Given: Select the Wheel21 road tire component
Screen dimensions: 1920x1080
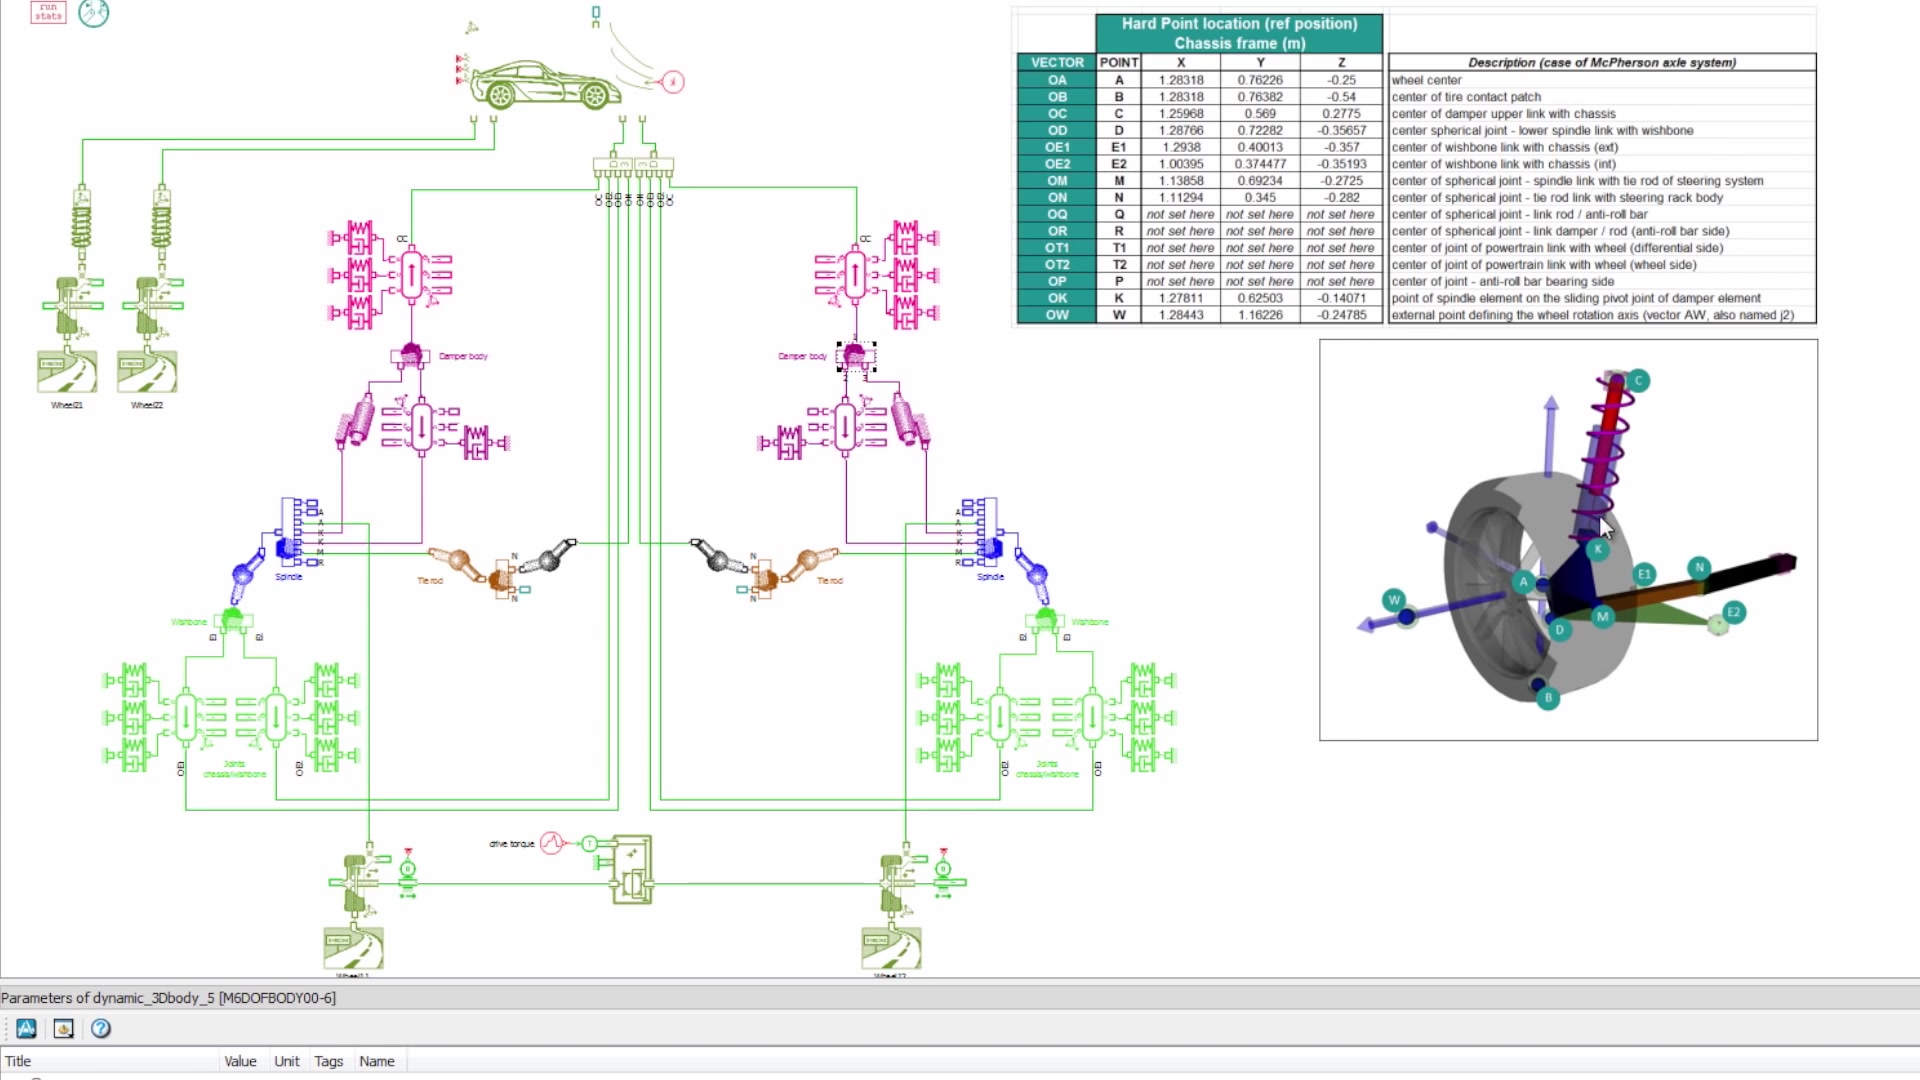Looking at the screenshot, I should [x=67, y=372].
